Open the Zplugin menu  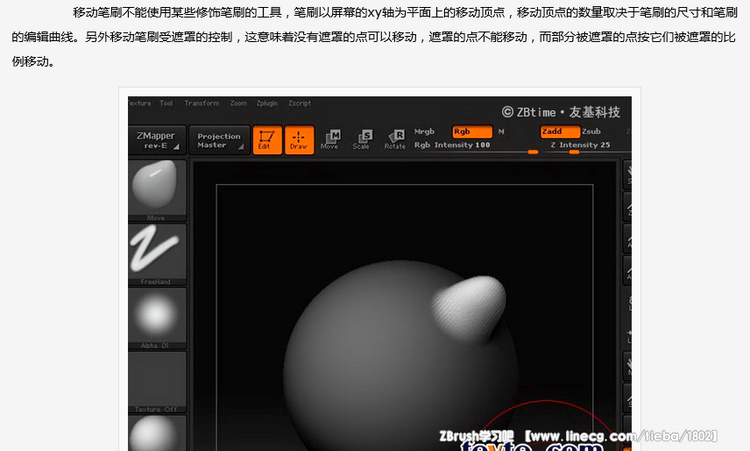point(267,103)
